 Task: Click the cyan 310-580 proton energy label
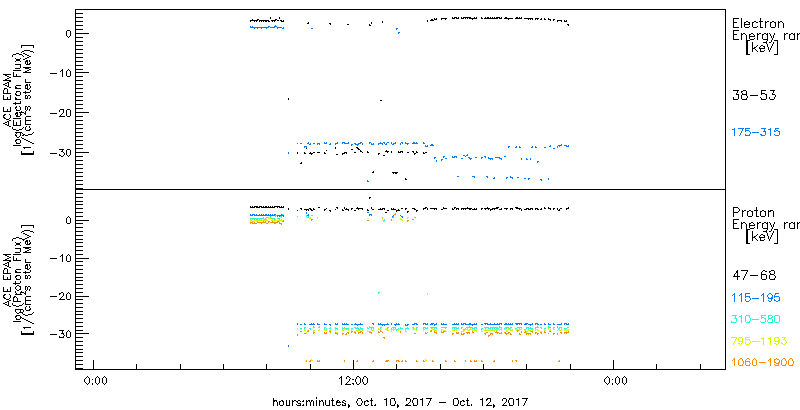tap(756, 319)
